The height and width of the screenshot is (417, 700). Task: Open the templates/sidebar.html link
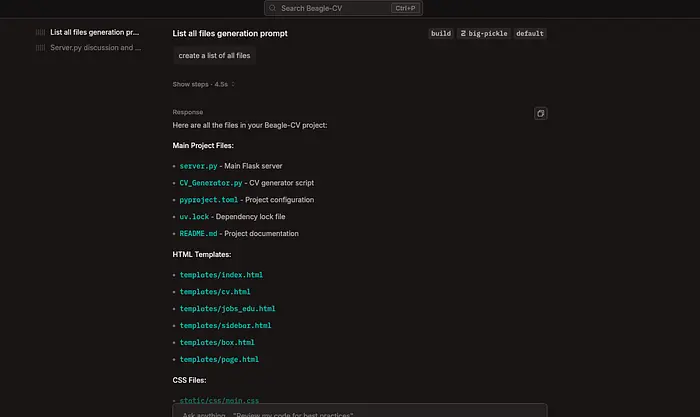(225, 325)
